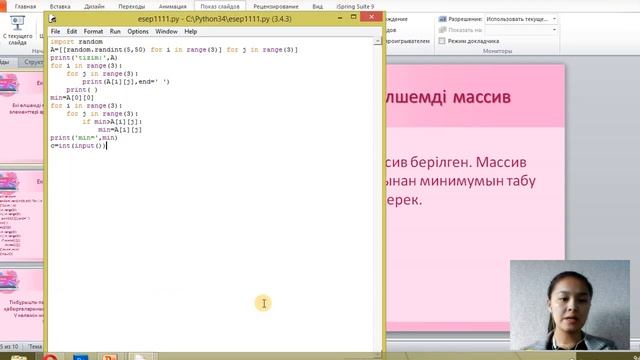Image resolution: width=640 pixels, height=360 pixels.
Task: Click the line 'min=A[0][0]'
Action: click(72, 98)
